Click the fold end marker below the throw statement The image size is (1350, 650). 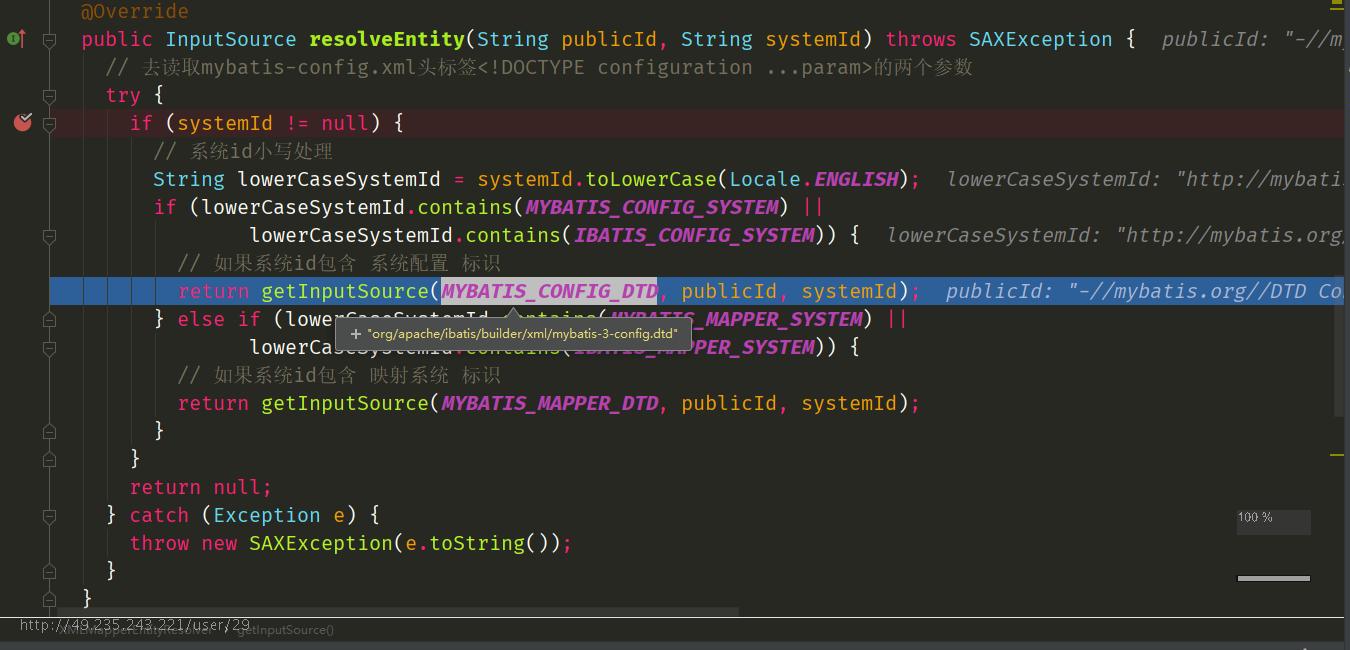[x=49, y=572]
